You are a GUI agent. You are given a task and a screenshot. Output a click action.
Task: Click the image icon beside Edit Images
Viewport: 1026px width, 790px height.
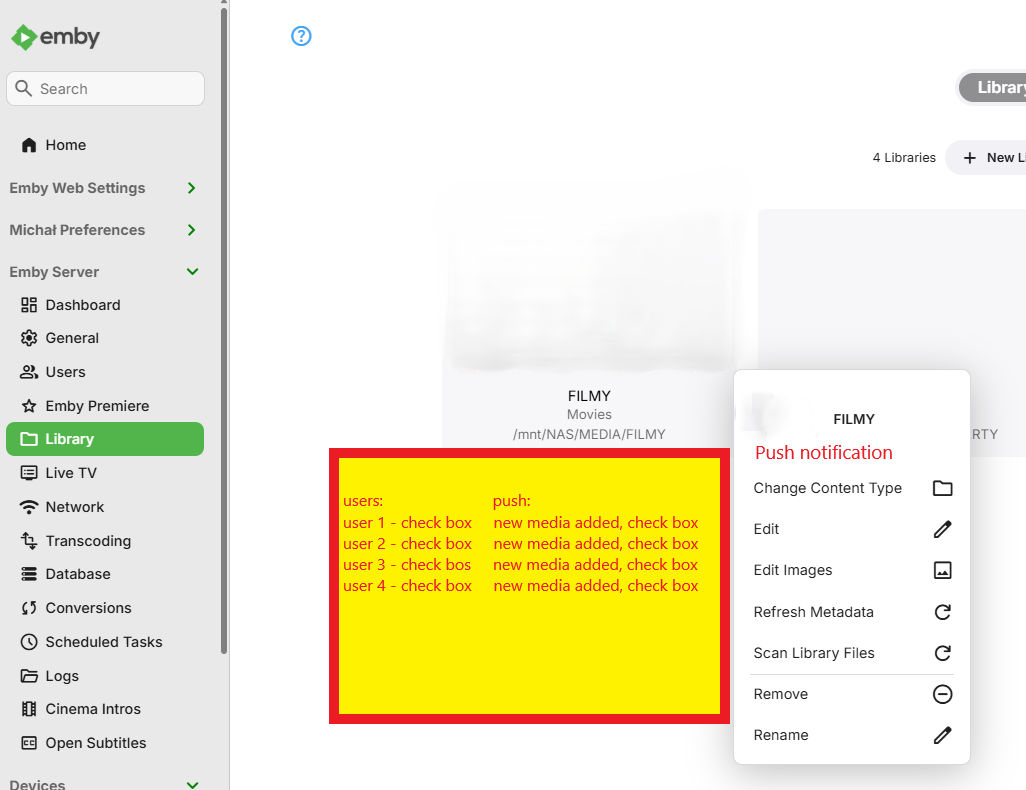coord(942,570)
